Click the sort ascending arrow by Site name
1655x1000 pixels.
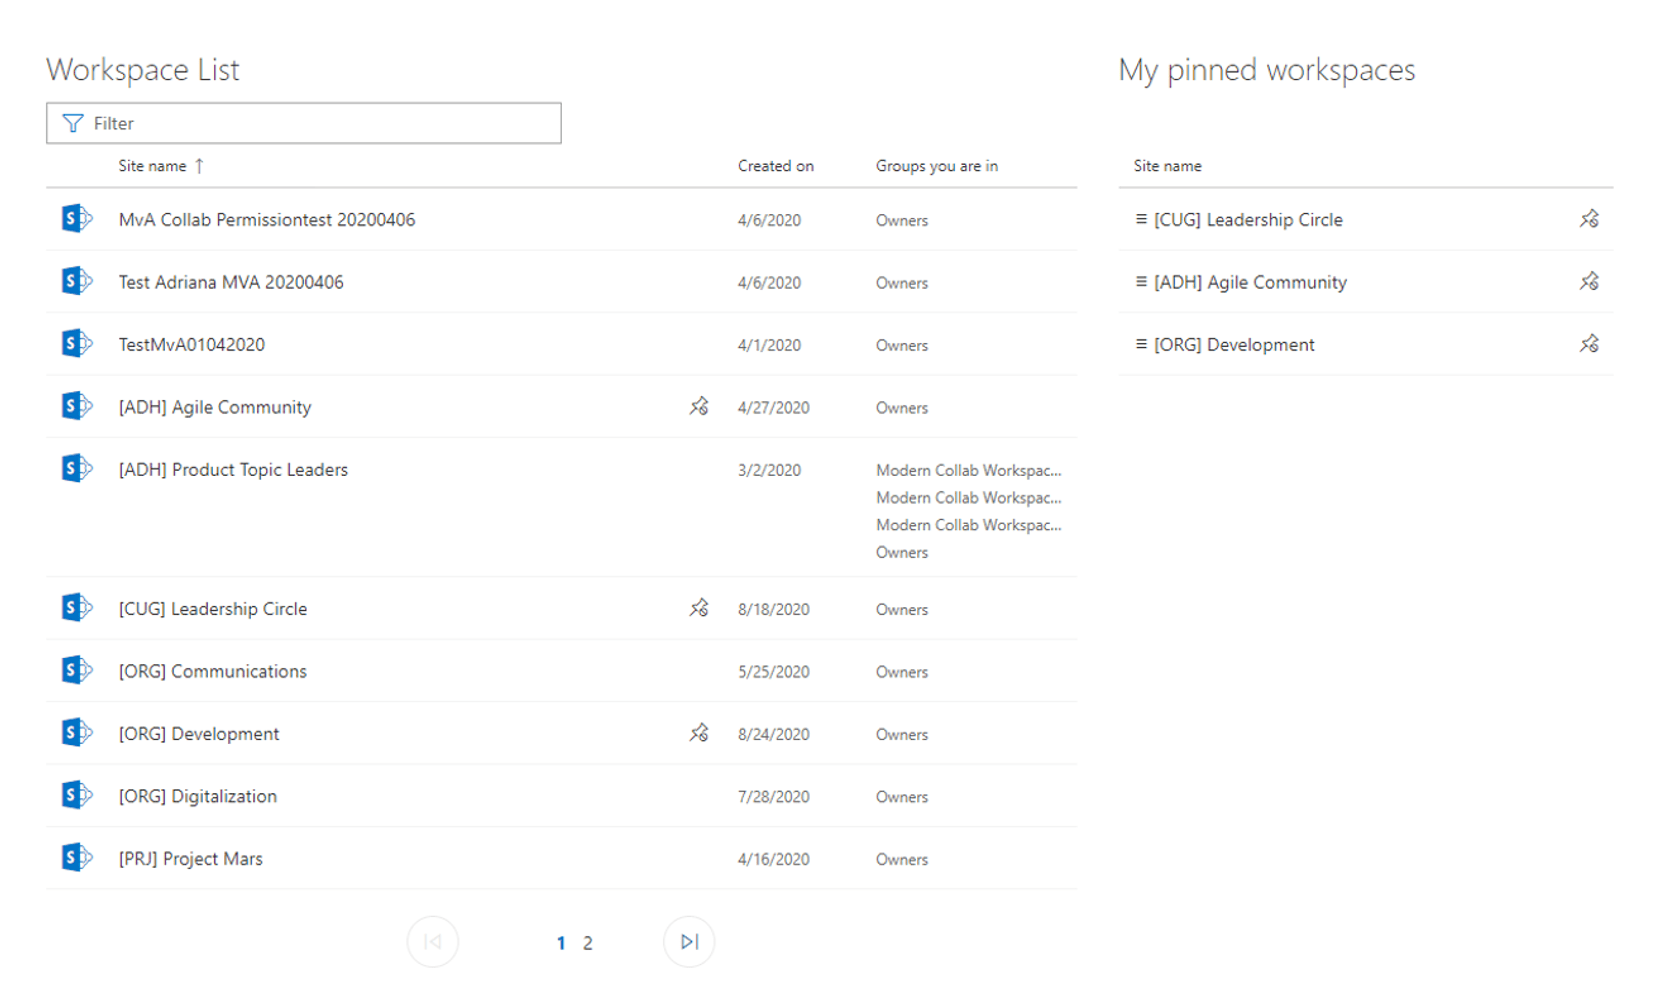click(199, 166)
